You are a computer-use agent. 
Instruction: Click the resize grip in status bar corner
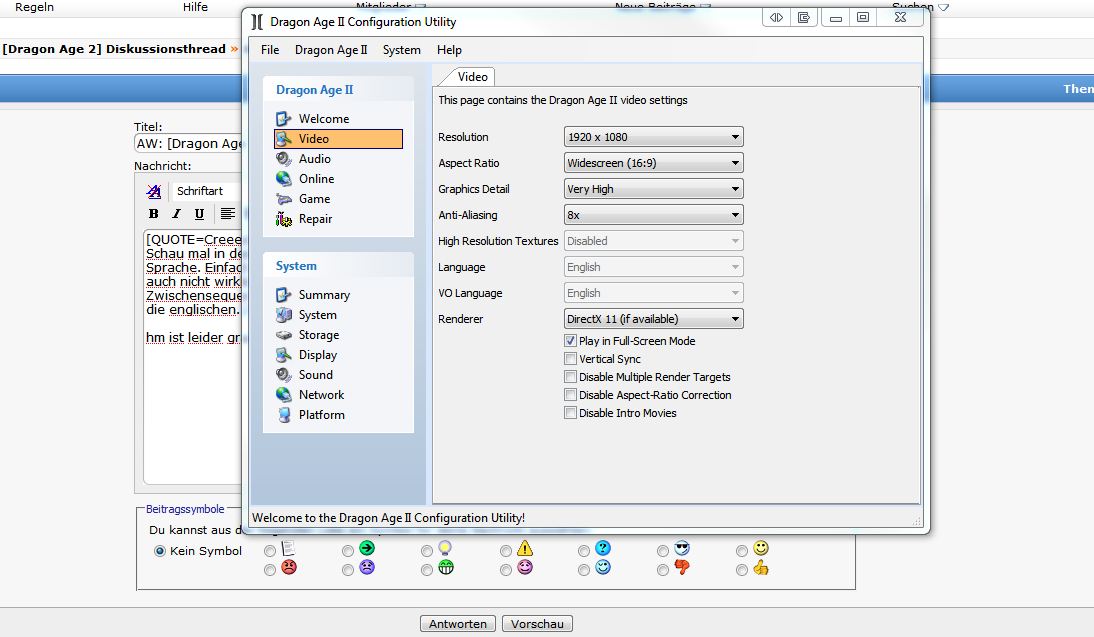(x=916, y=520)
